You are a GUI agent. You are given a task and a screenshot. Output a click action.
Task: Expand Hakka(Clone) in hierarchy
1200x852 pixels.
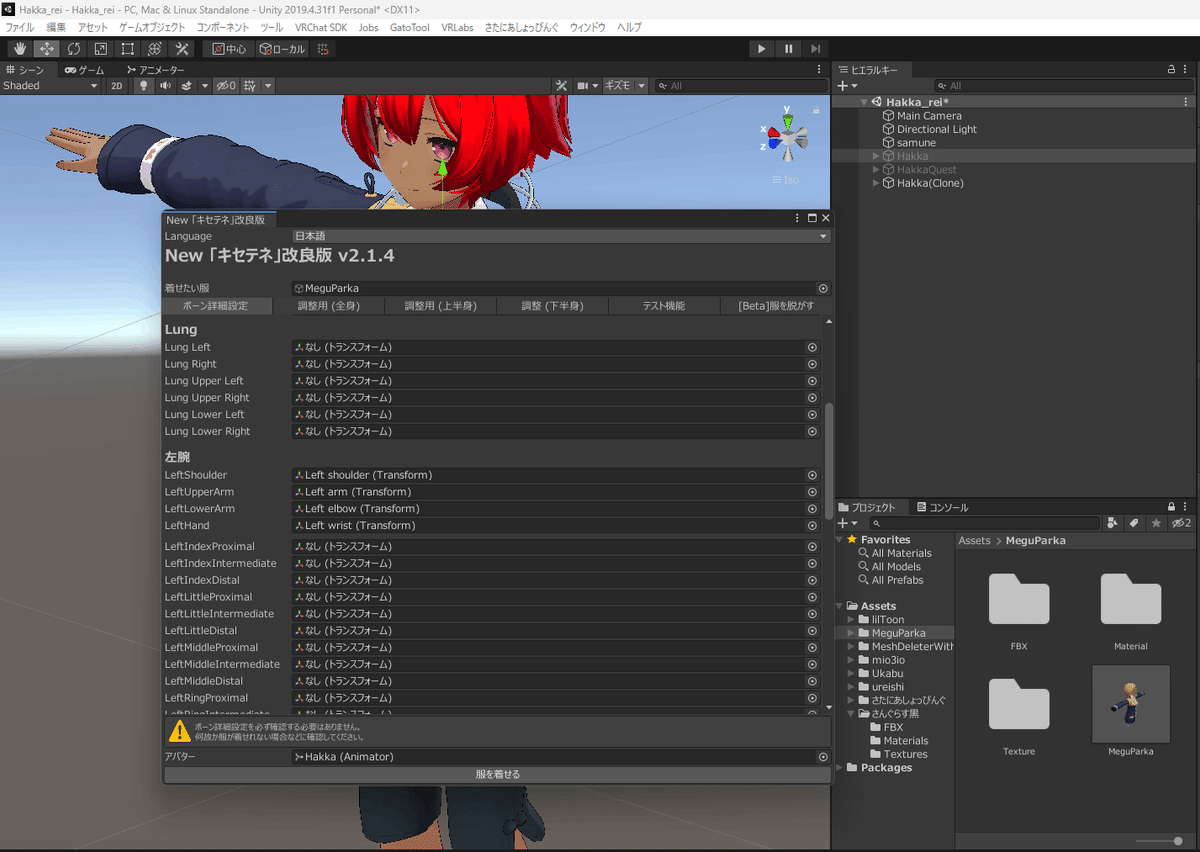[876, 183]
